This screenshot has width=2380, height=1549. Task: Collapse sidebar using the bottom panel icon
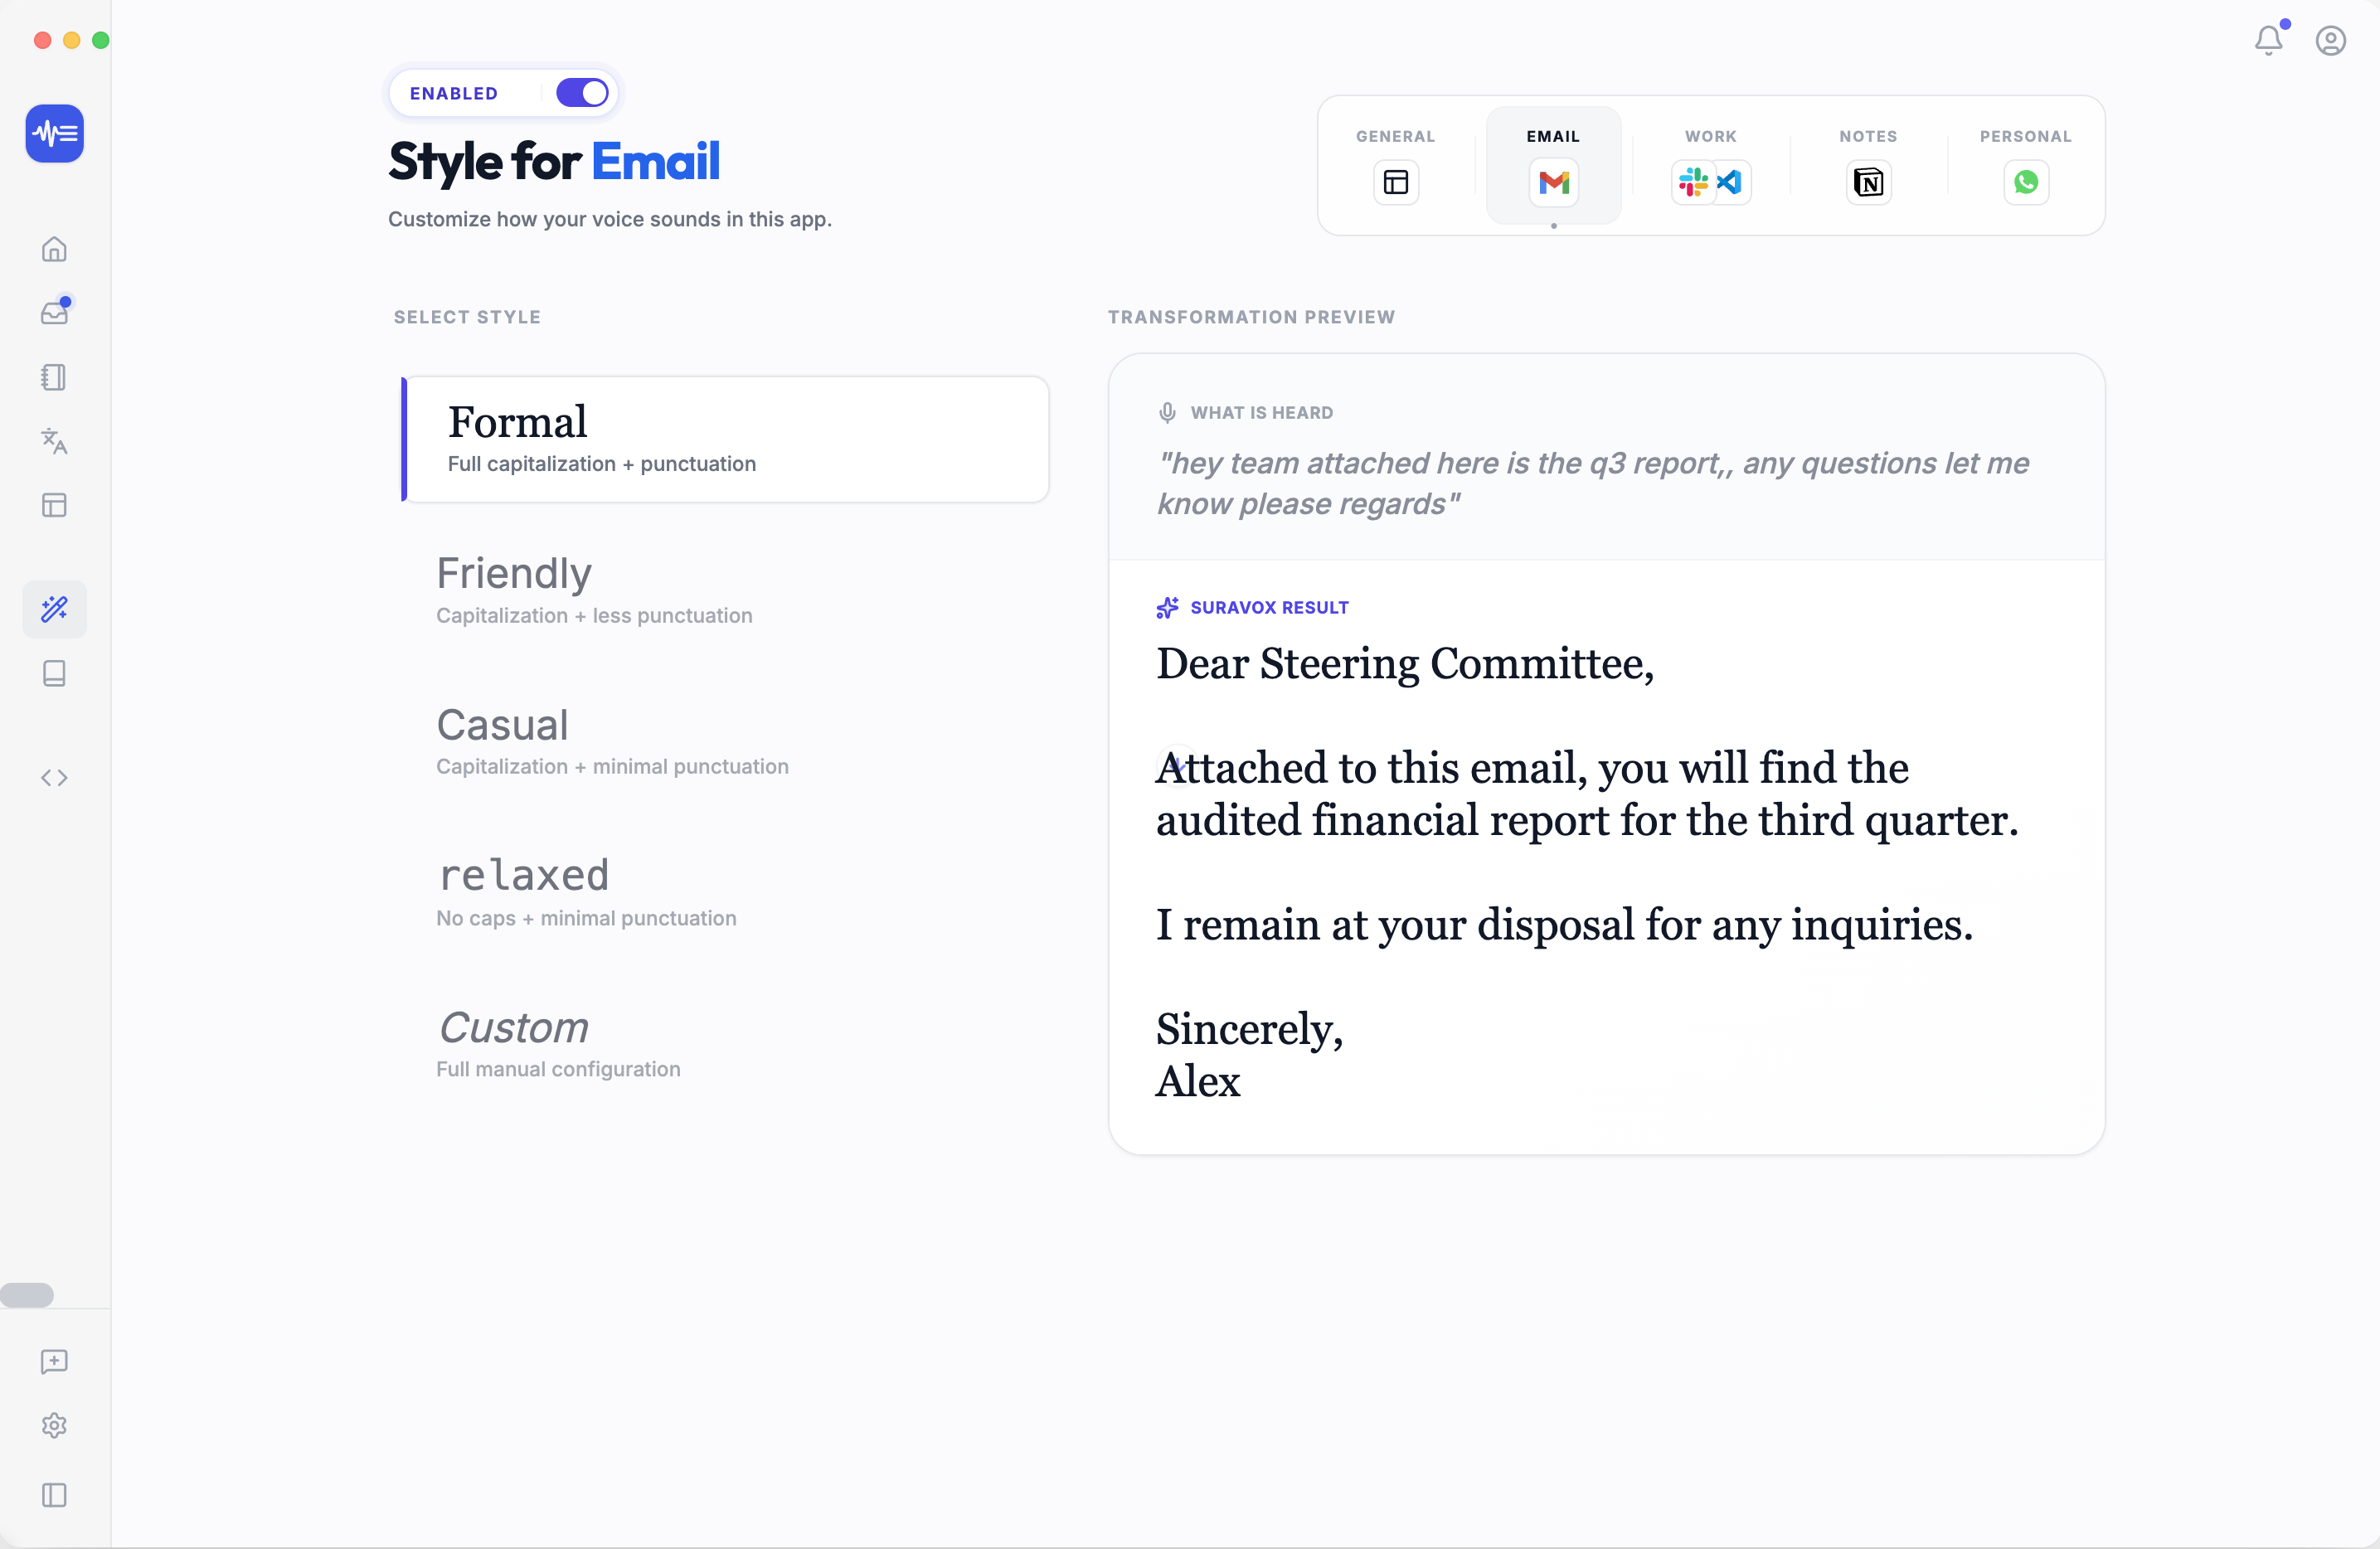tap(54, 1495)
